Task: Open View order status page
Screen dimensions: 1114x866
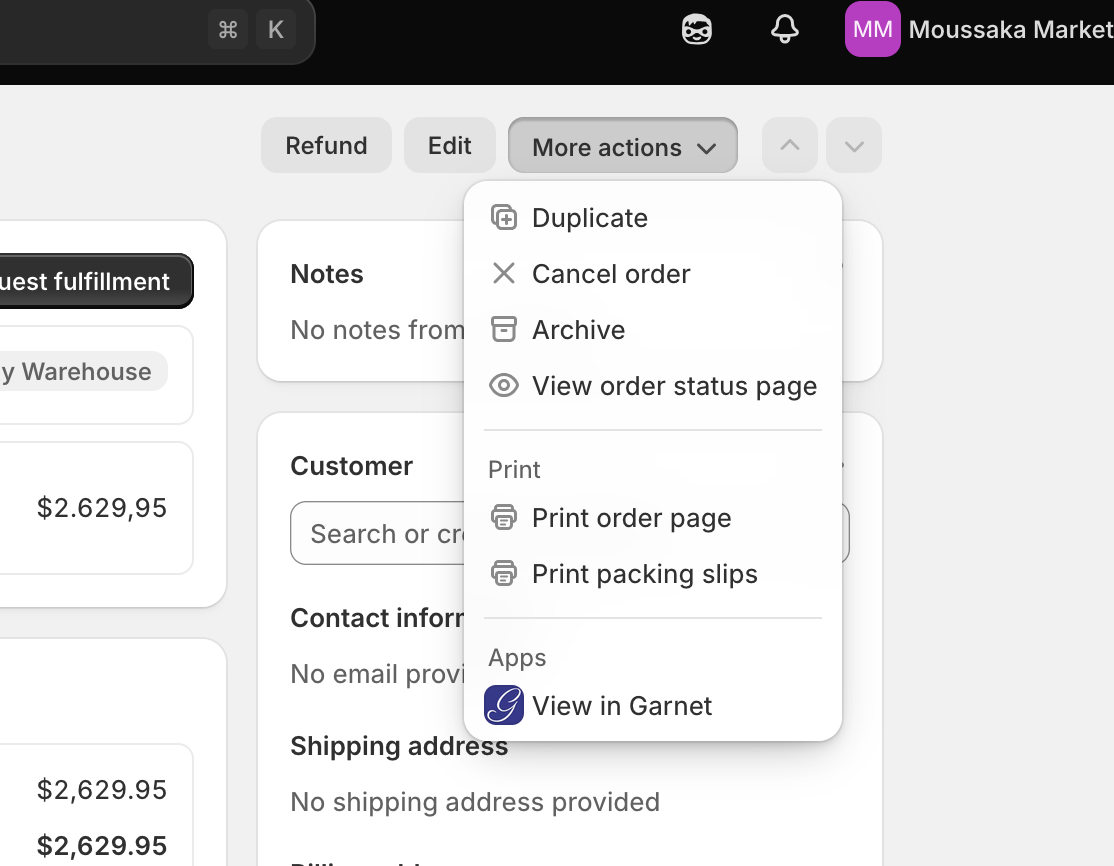Action: (652, 386)
